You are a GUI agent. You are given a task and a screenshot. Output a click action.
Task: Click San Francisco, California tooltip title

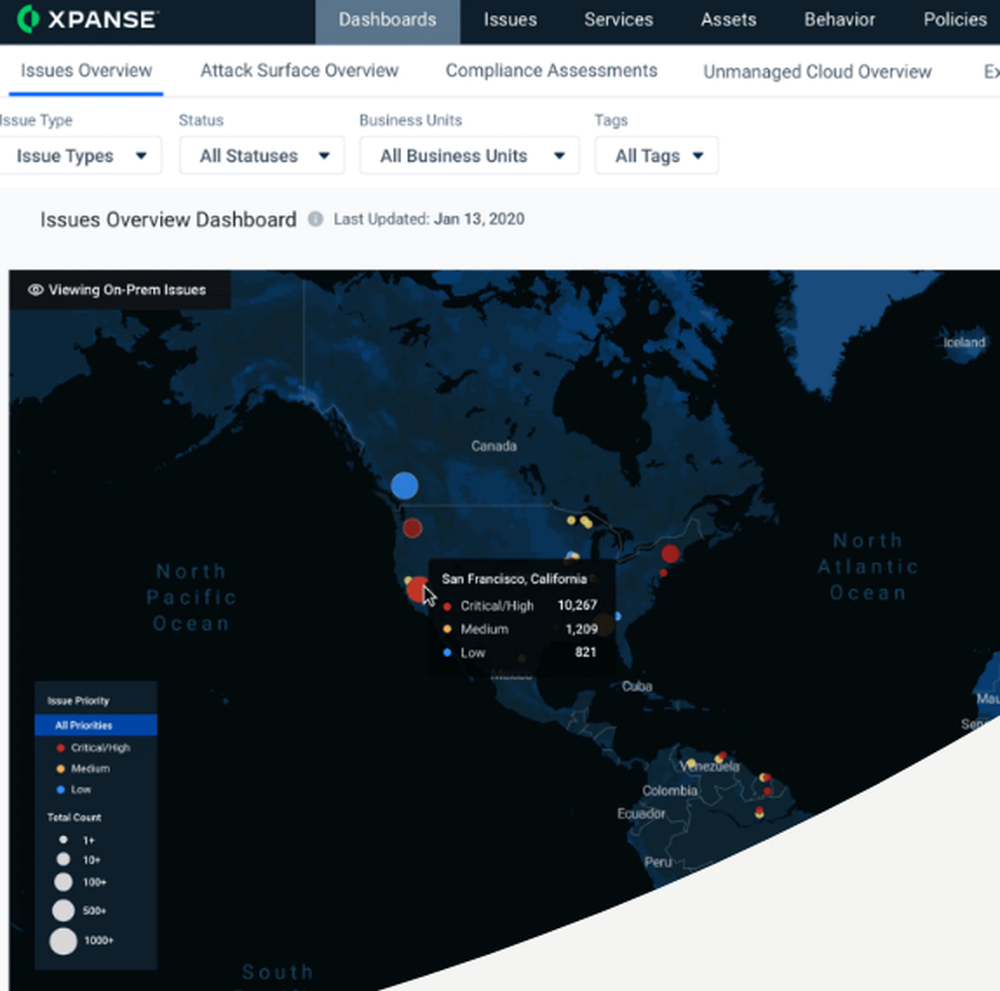point(514,579)
